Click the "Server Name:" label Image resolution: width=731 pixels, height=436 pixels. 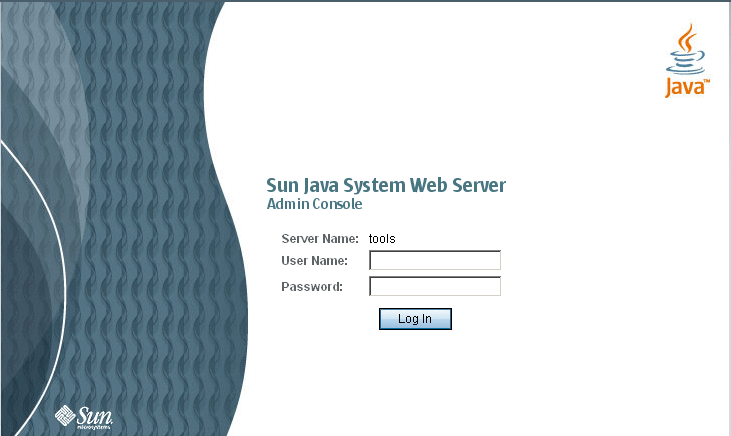click(320, 239)
